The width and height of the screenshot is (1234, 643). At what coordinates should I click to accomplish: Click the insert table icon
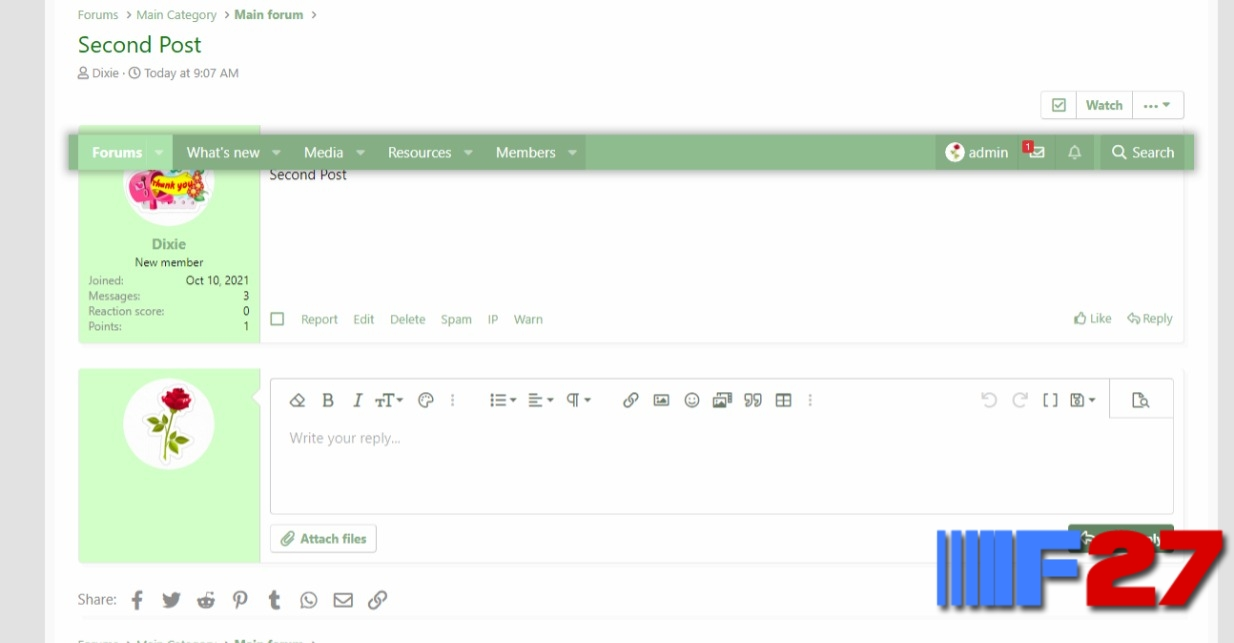point(784,400)
